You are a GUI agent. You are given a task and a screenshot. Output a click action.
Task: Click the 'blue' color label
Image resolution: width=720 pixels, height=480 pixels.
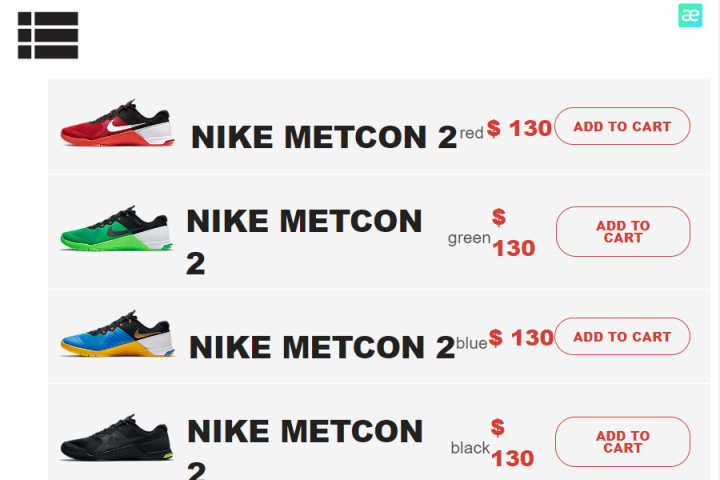[472, 343]
